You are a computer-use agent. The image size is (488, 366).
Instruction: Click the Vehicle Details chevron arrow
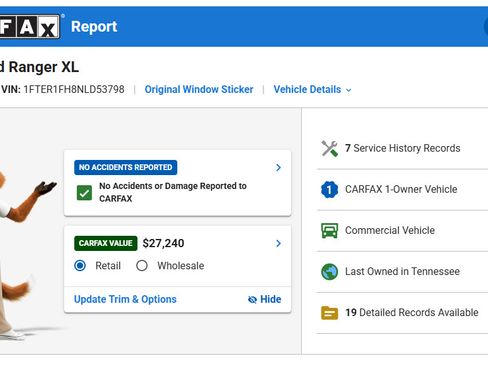coord(349,90)
